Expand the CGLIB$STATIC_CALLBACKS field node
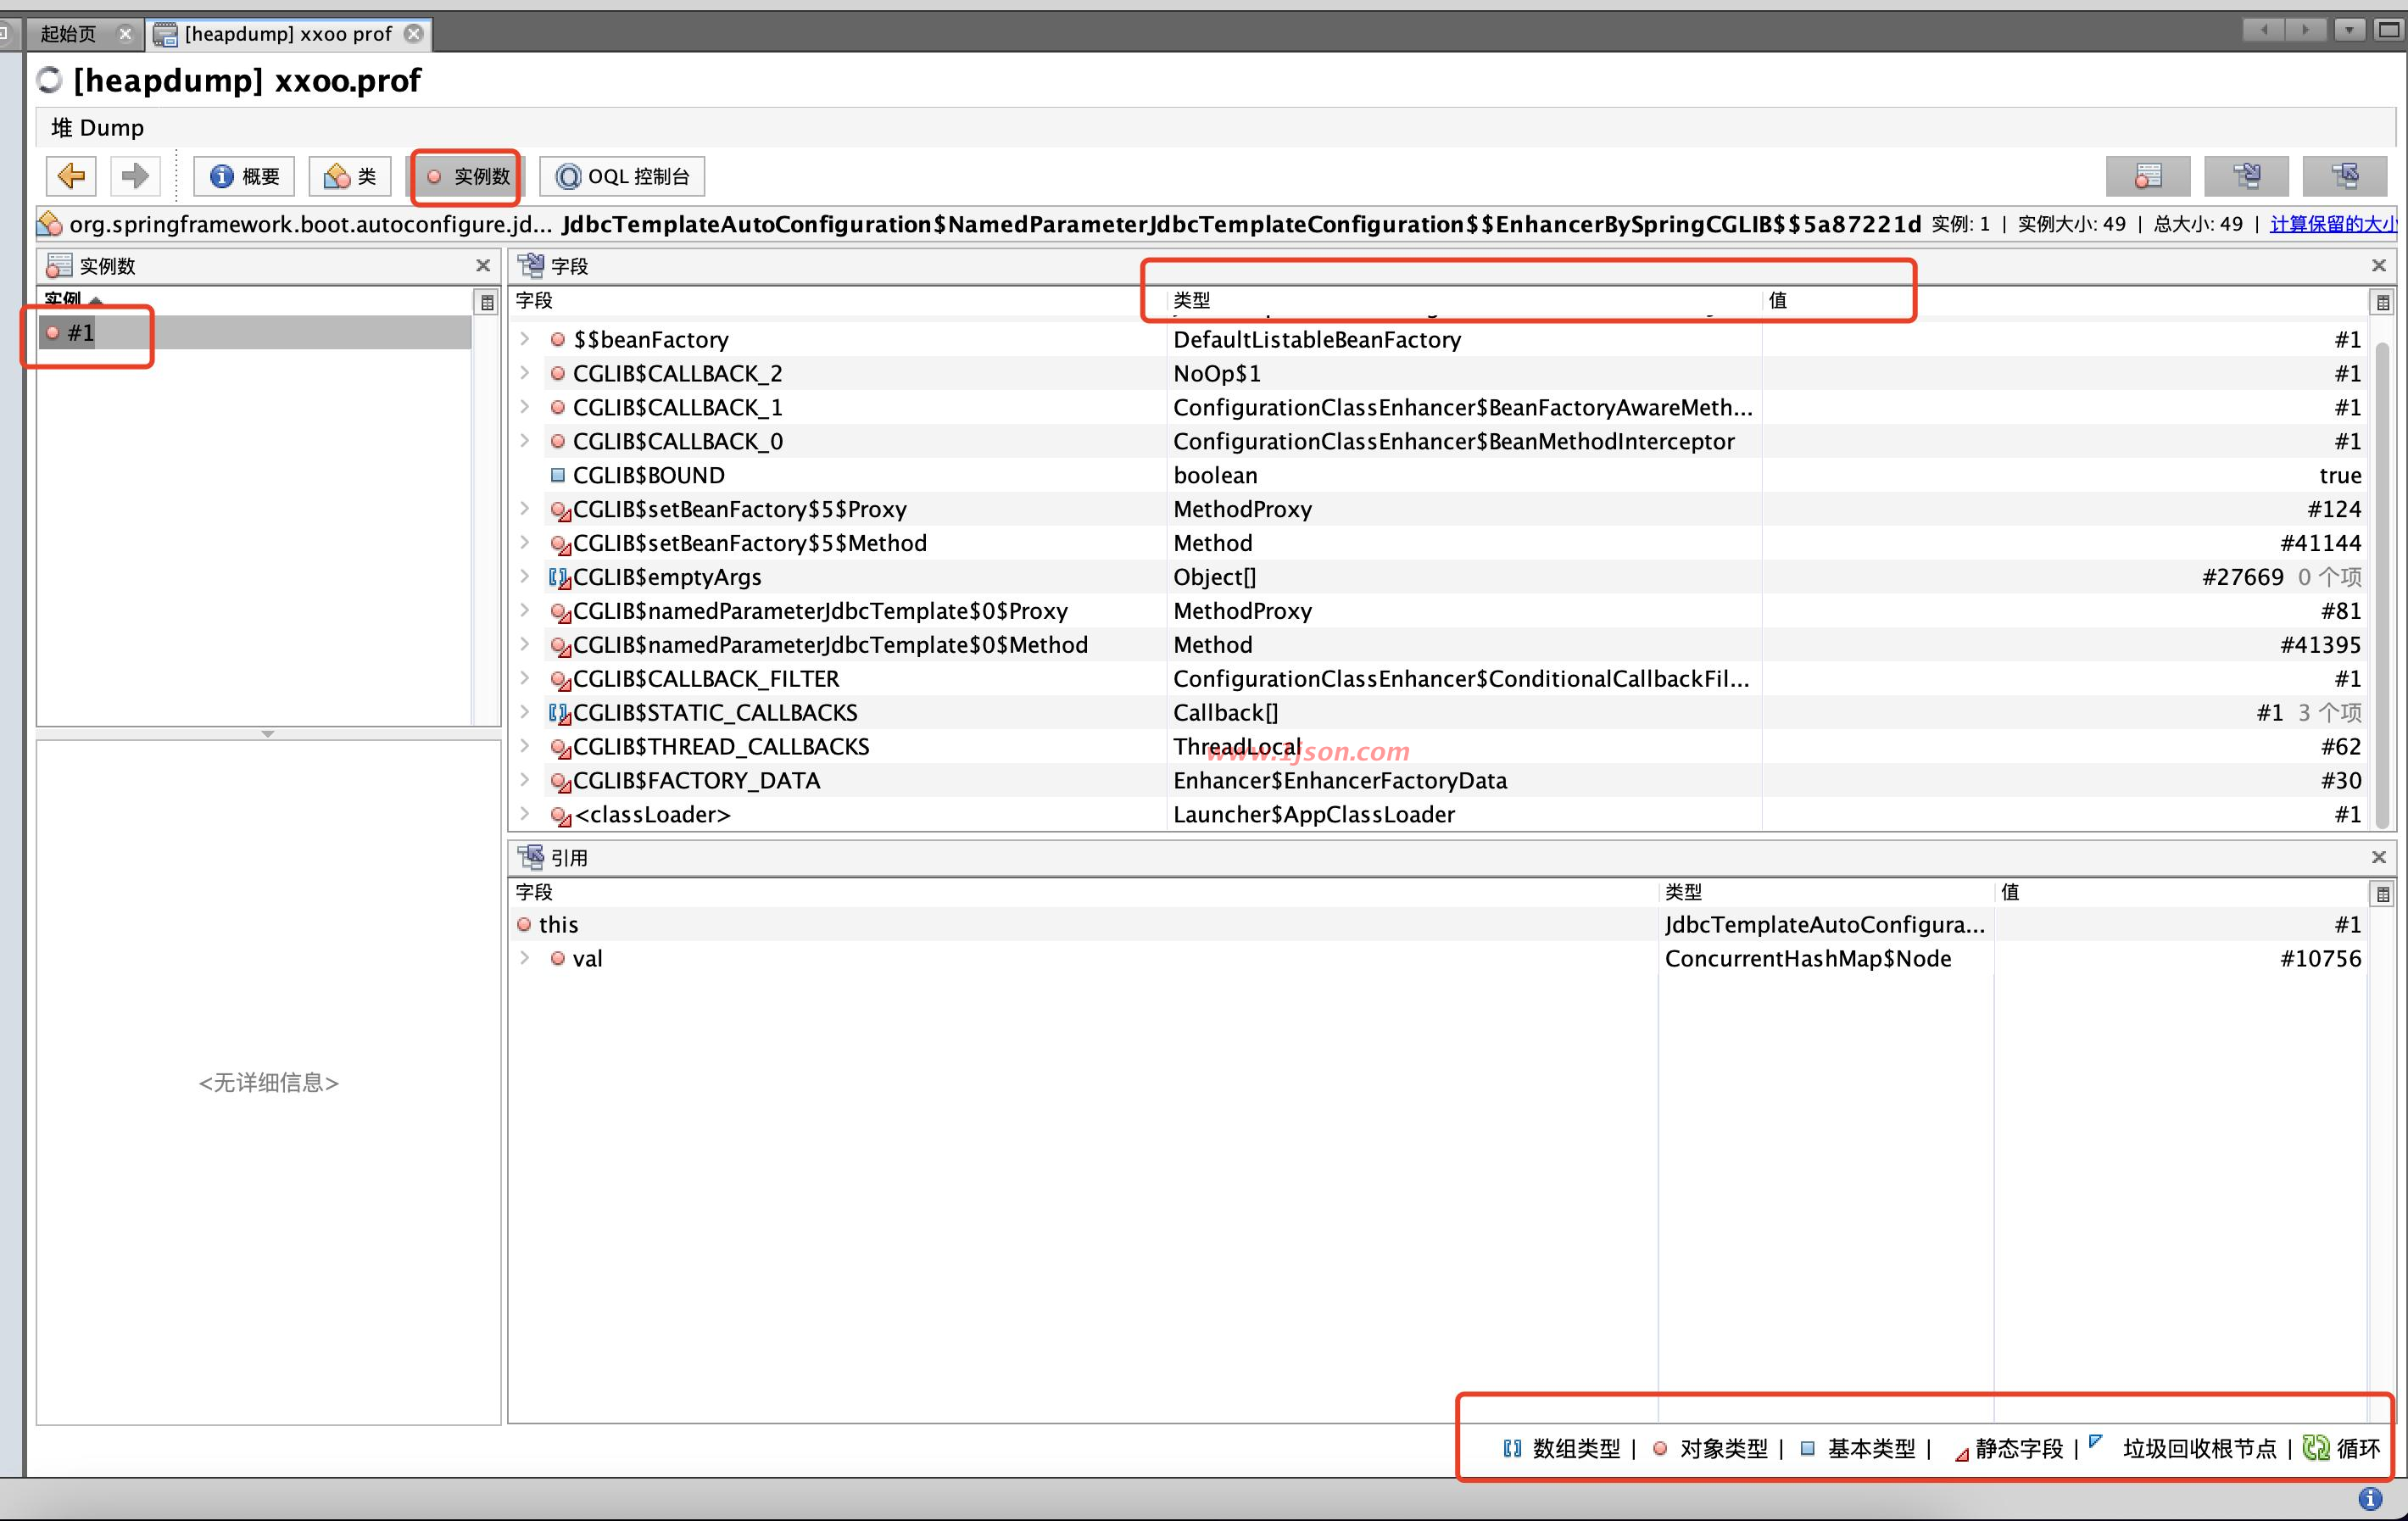 pyautogui.click(x=525, y=712)
